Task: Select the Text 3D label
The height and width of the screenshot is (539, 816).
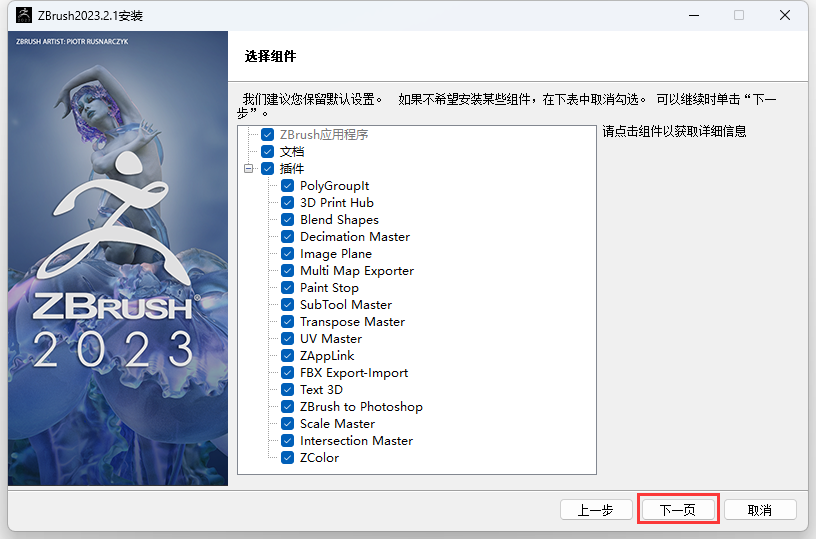Action: [321, 390]
